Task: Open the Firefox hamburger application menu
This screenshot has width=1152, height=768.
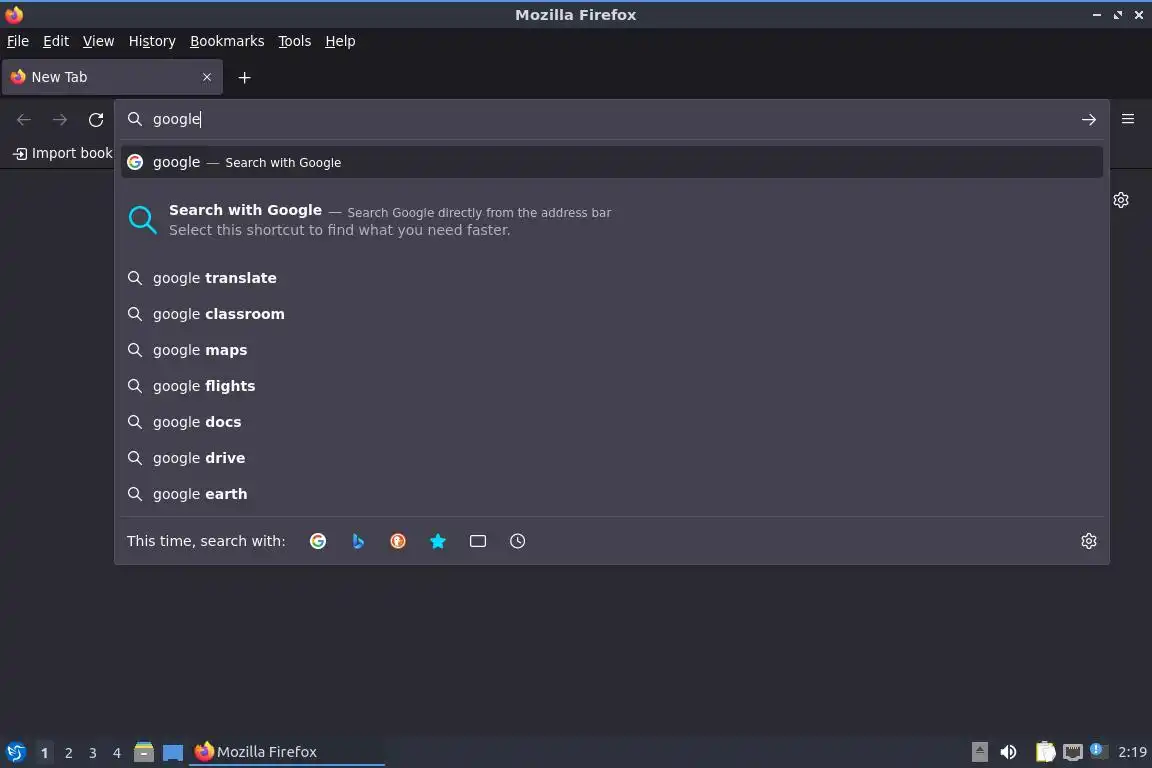Action: point(1128,119)
